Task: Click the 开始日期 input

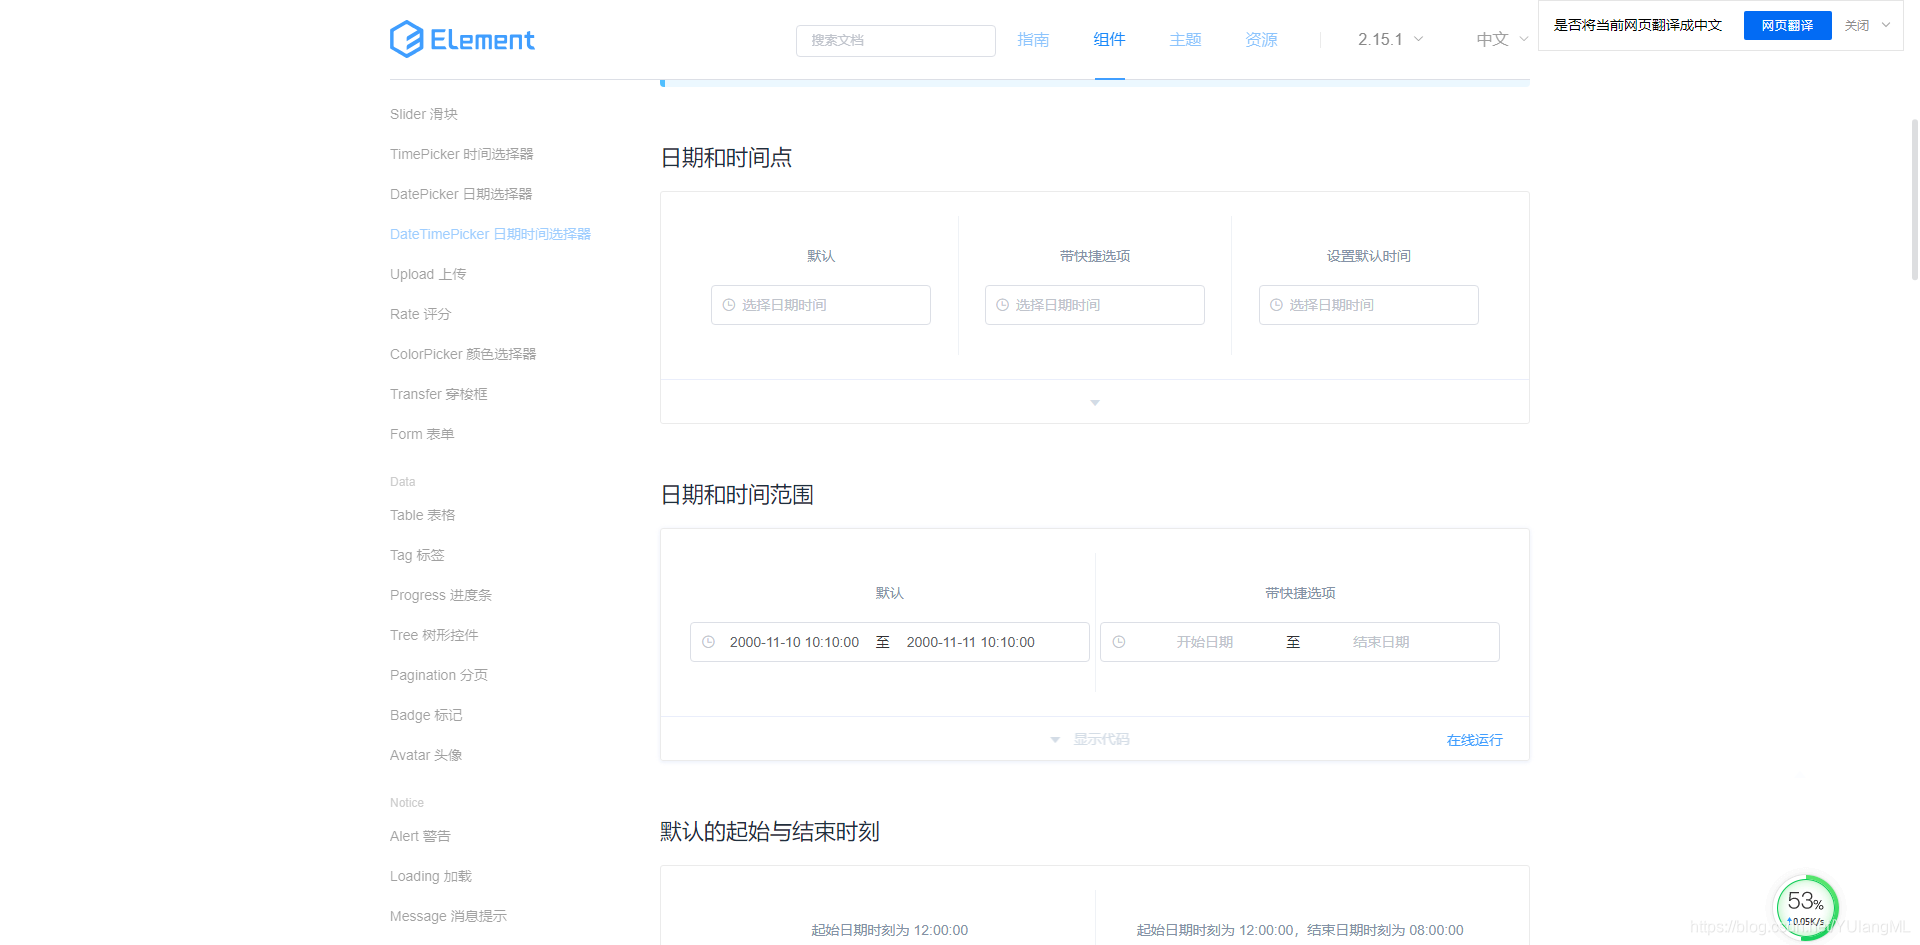Action: (1204, 642)
